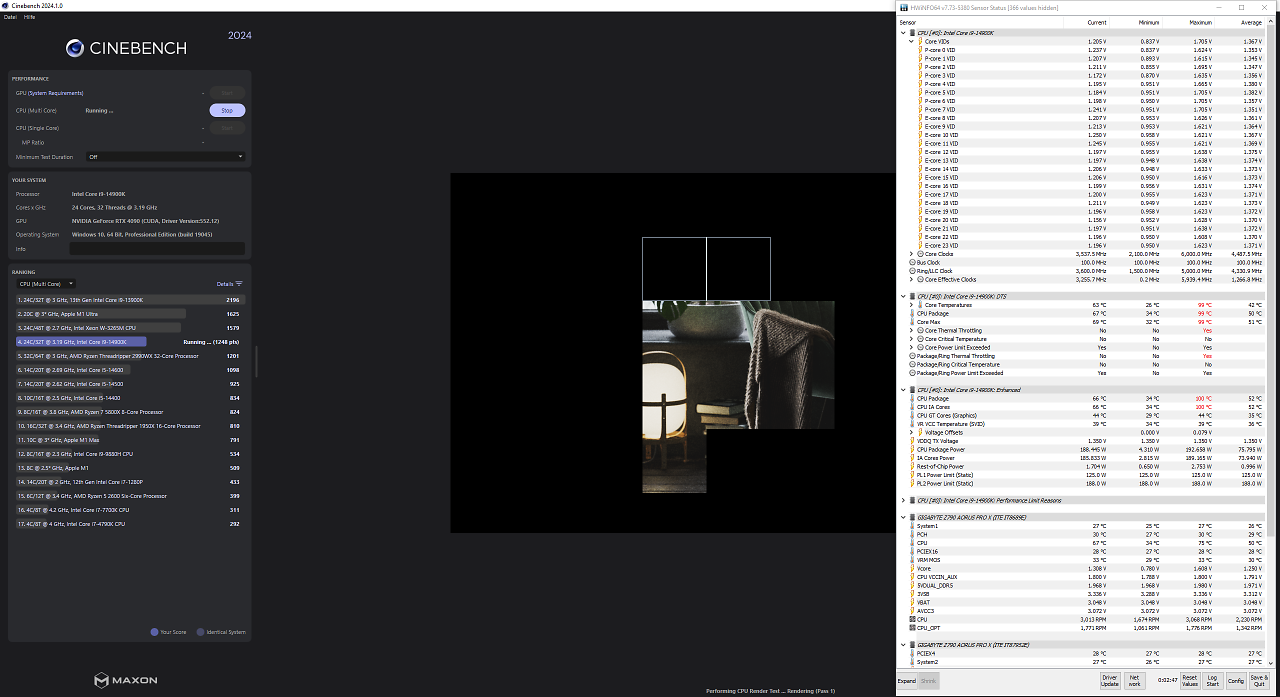Click the fan icon beside CPU_OPT
Screen dimensions: 1280x697
click(913, 627)
